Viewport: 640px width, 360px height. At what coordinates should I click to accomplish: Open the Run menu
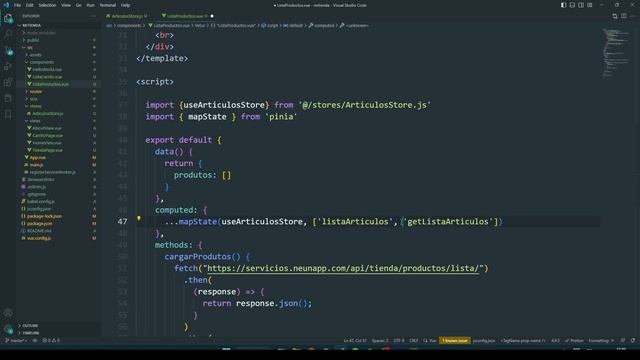point(91,5)
